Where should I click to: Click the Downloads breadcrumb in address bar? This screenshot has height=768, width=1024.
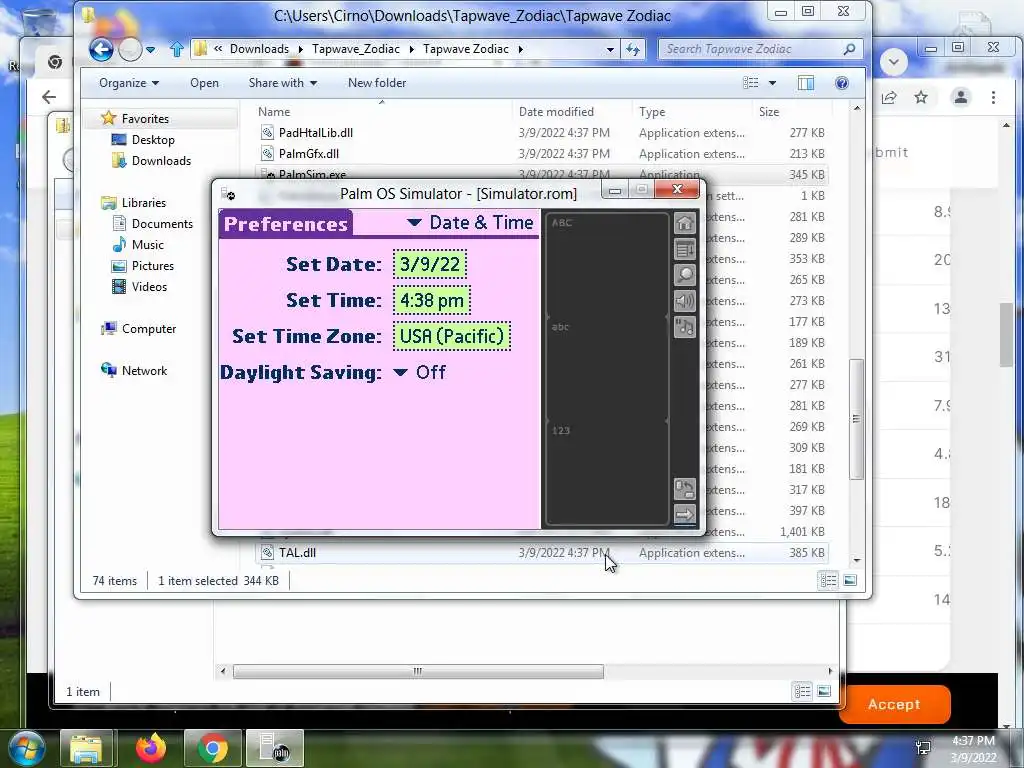[259, 49]
